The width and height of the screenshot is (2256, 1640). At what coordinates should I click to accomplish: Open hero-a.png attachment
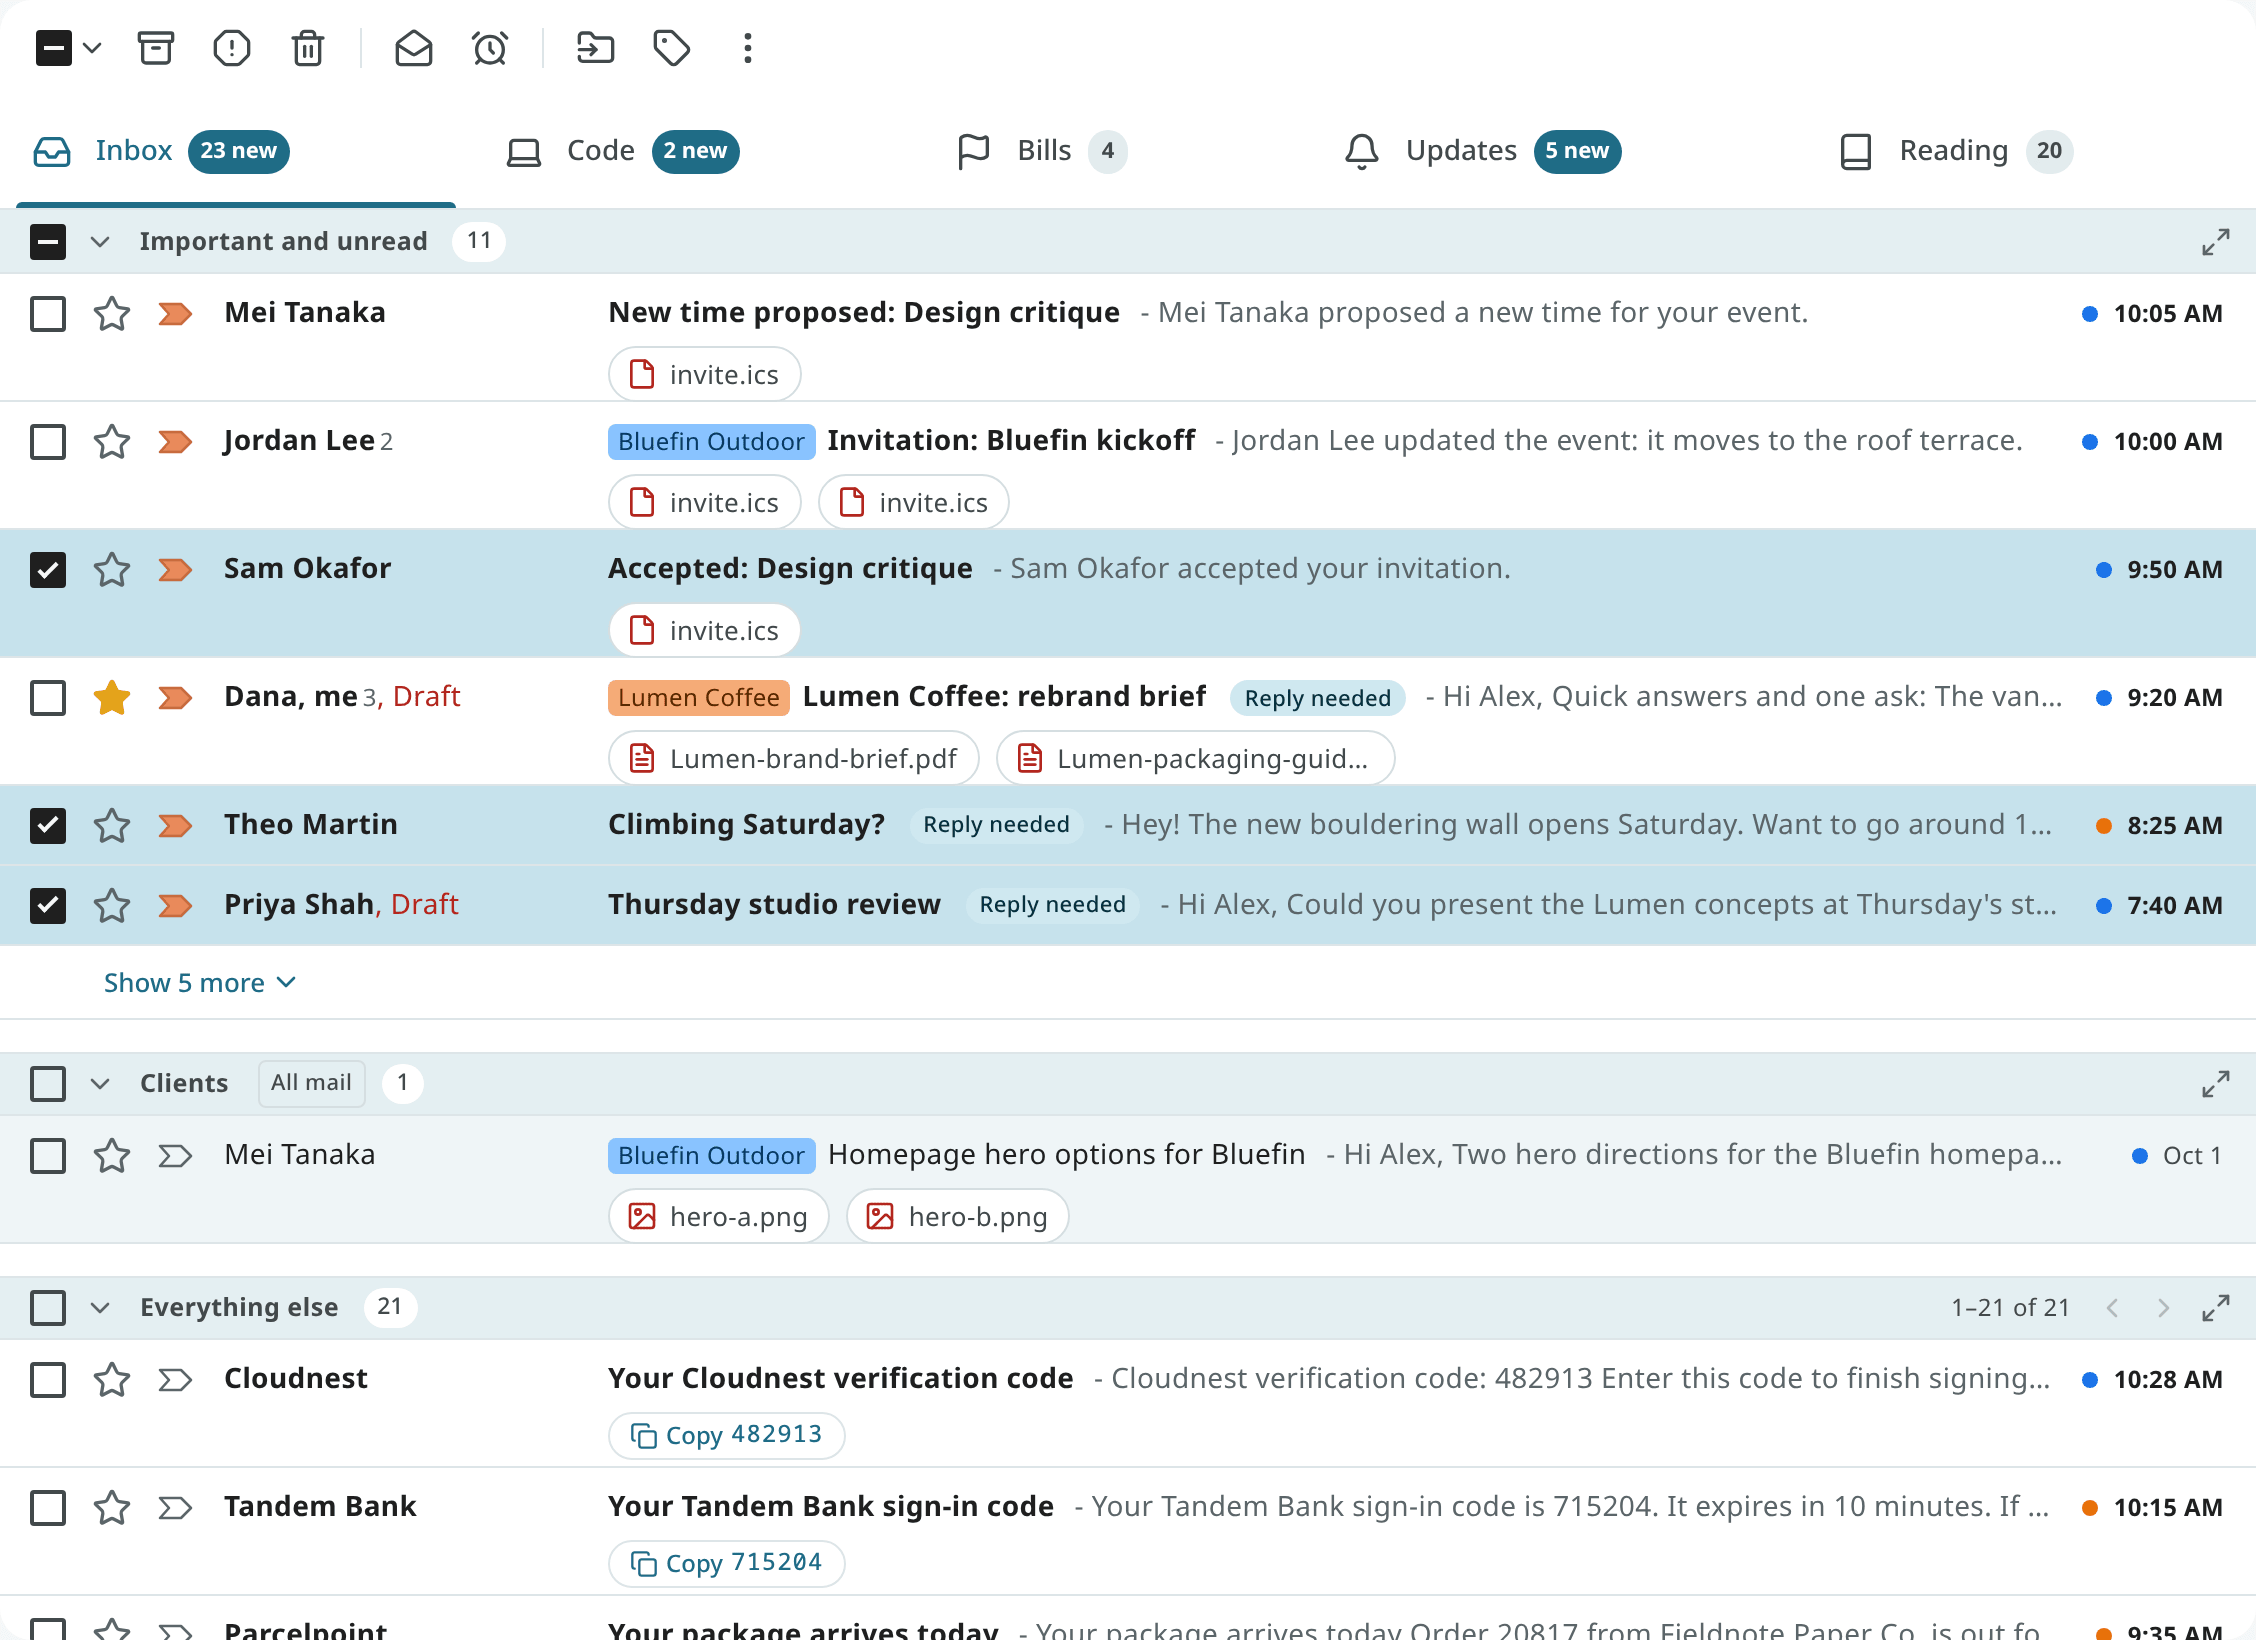[x=718, y=1216]
